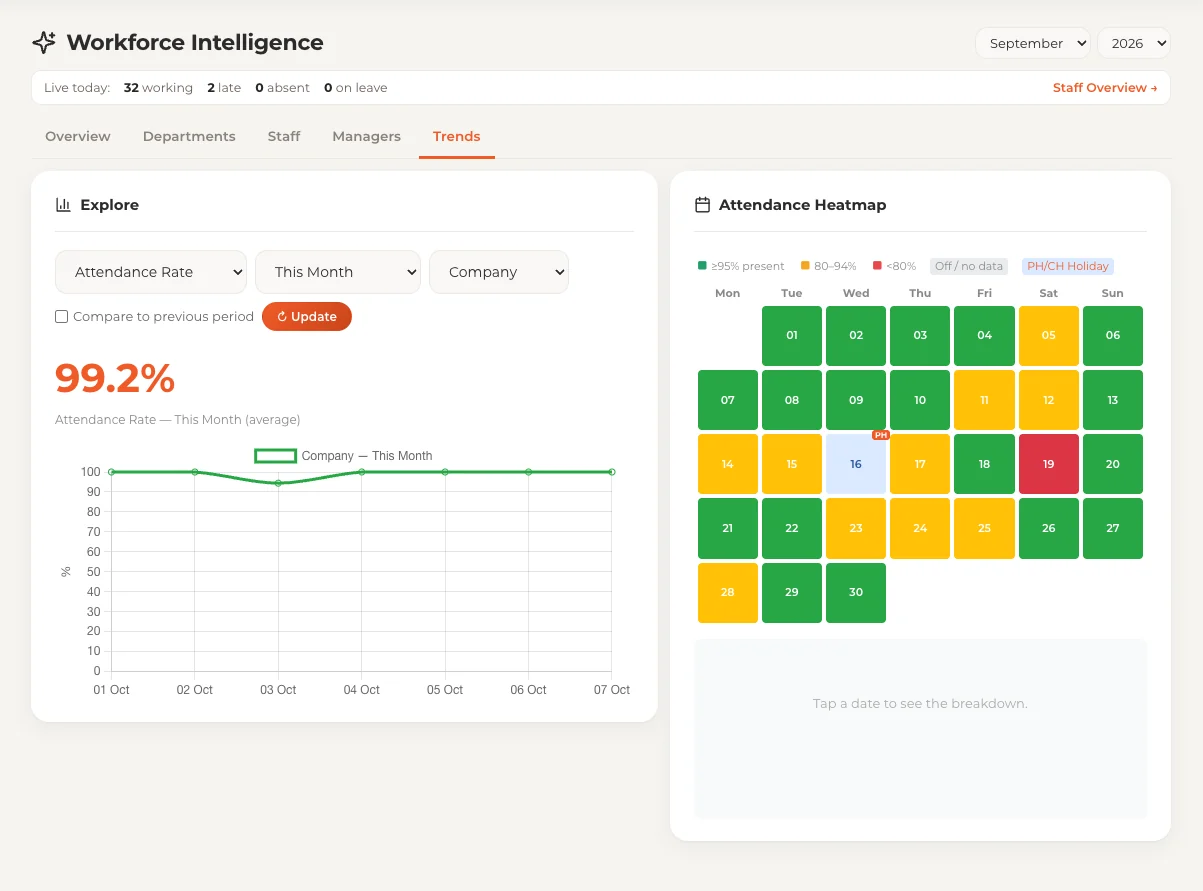Click the PH holiday badge on day 16
The image size is (1203, 891).
[881, 435]
